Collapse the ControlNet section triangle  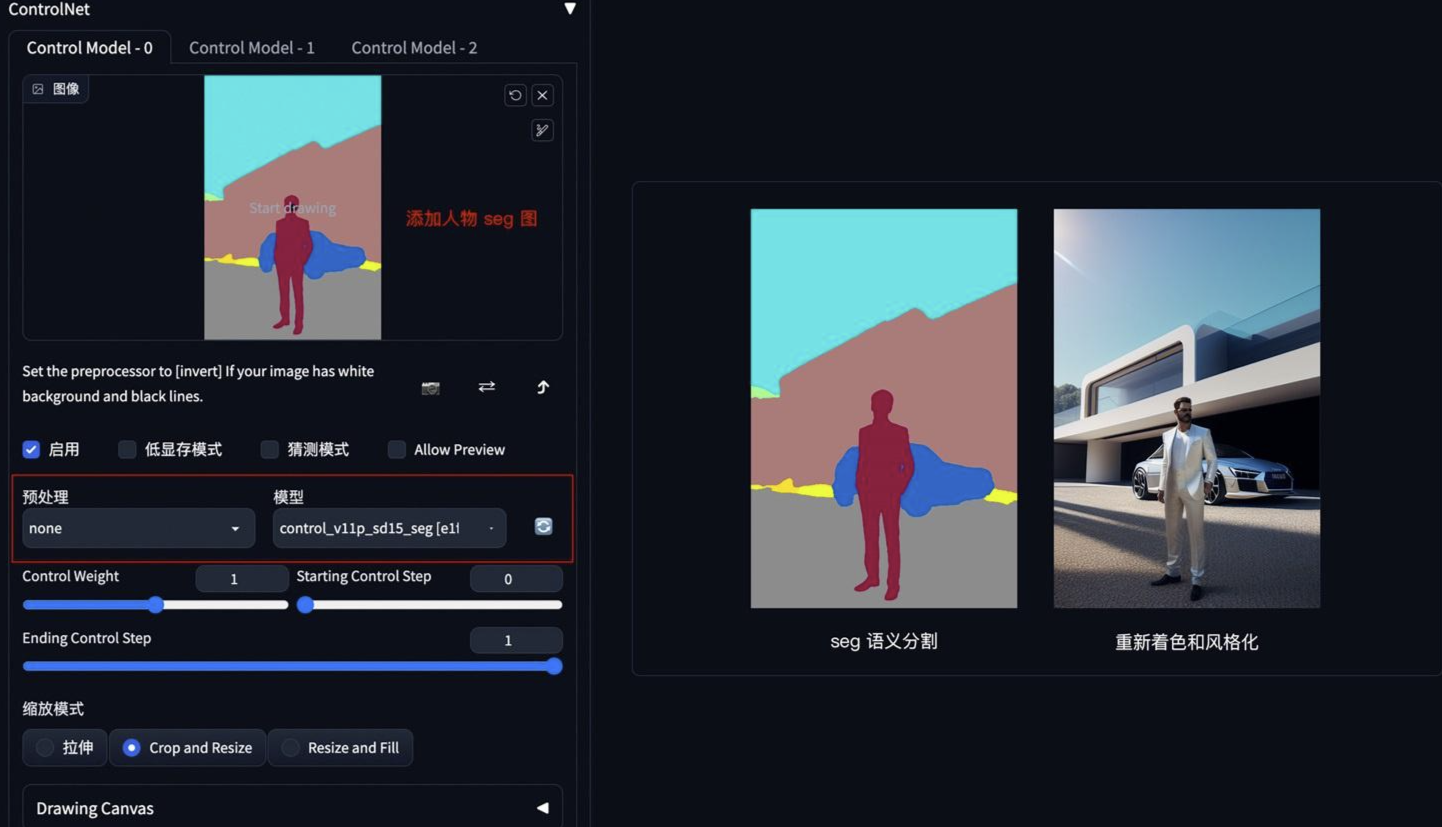pyautogui.click(x=569, y=9)
